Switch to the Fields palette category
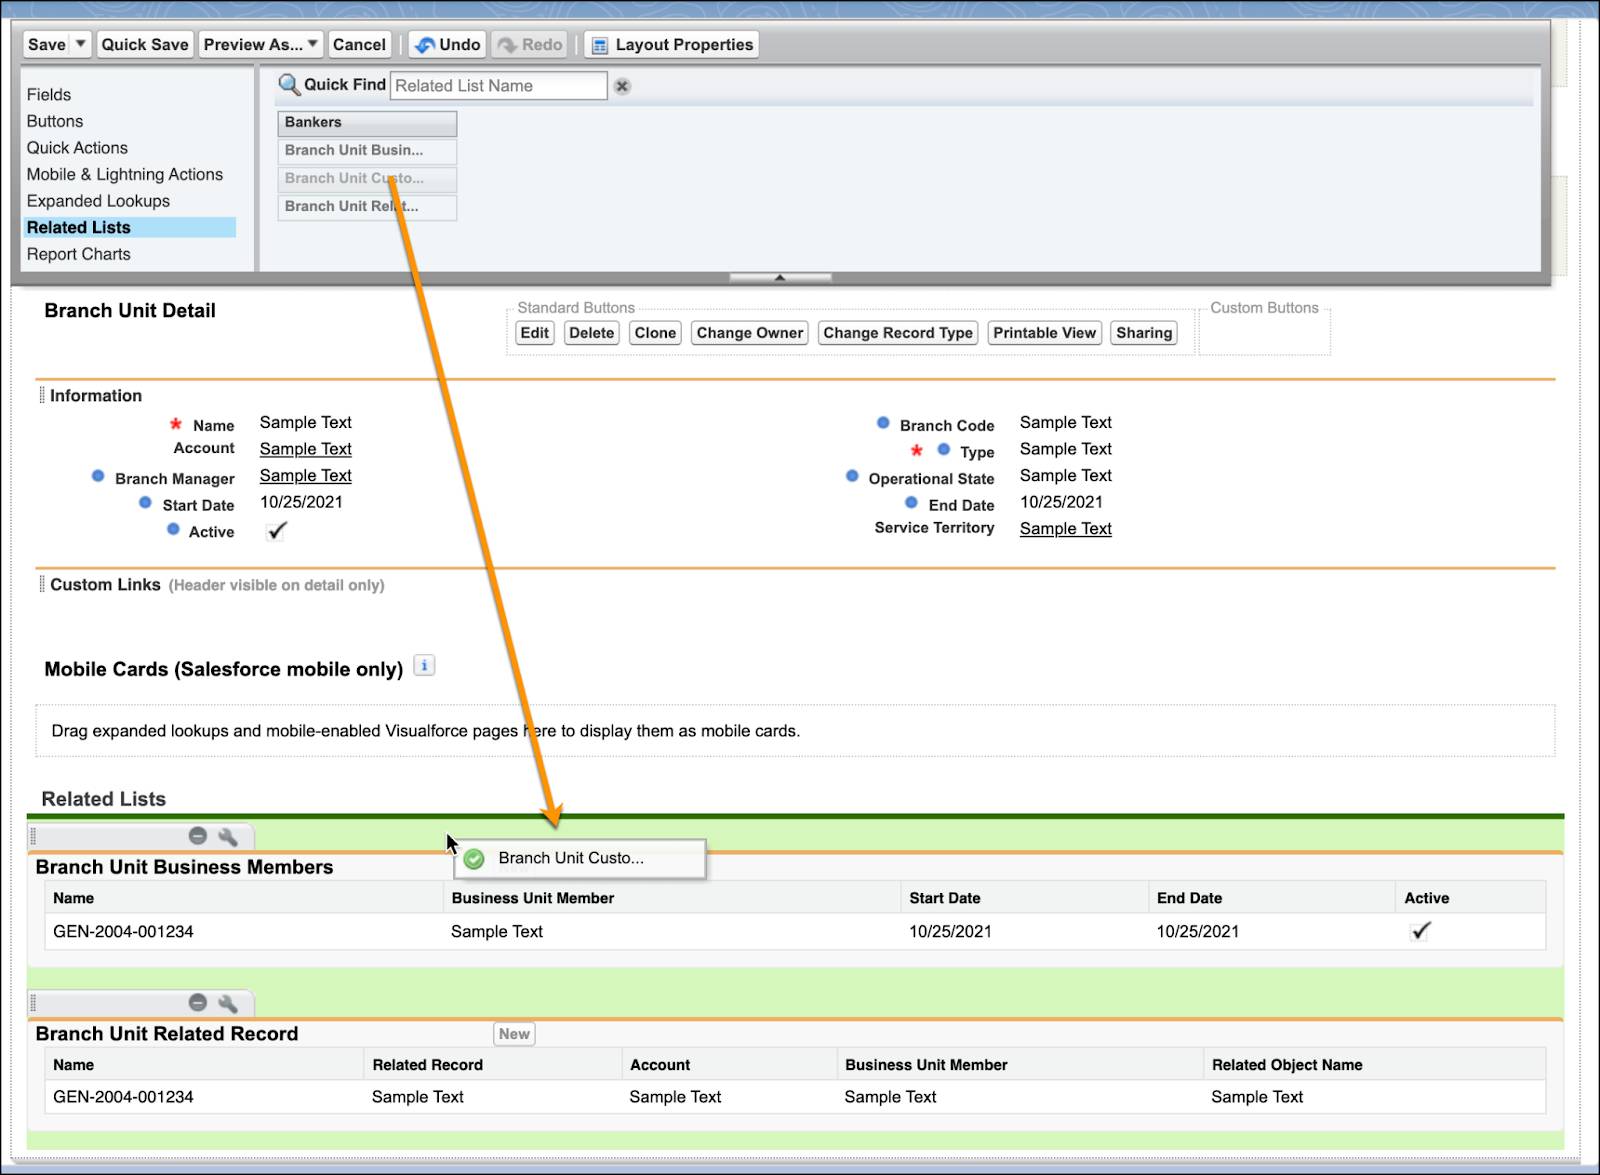Viewport: 1600px width, 1175px height. pyautogui.click(x=50, y=94)
